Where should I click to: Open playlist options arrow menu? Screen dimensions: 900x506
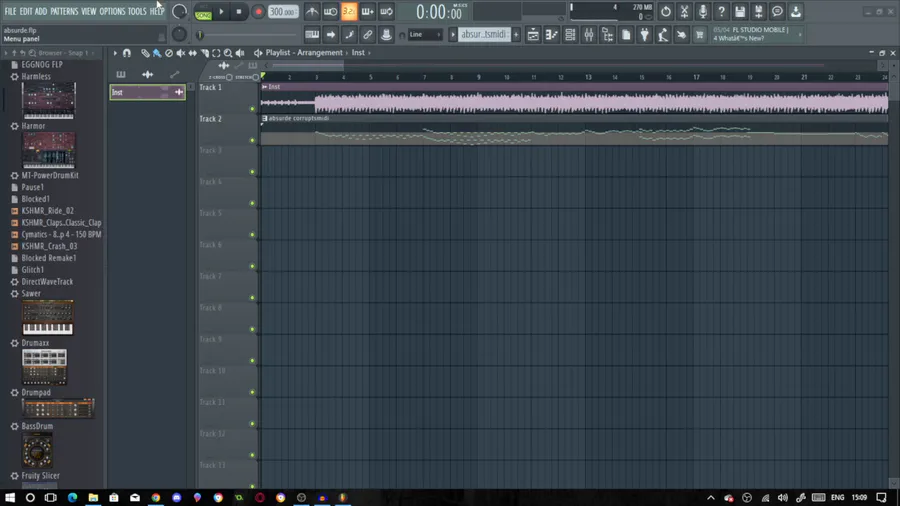[115, 53]
